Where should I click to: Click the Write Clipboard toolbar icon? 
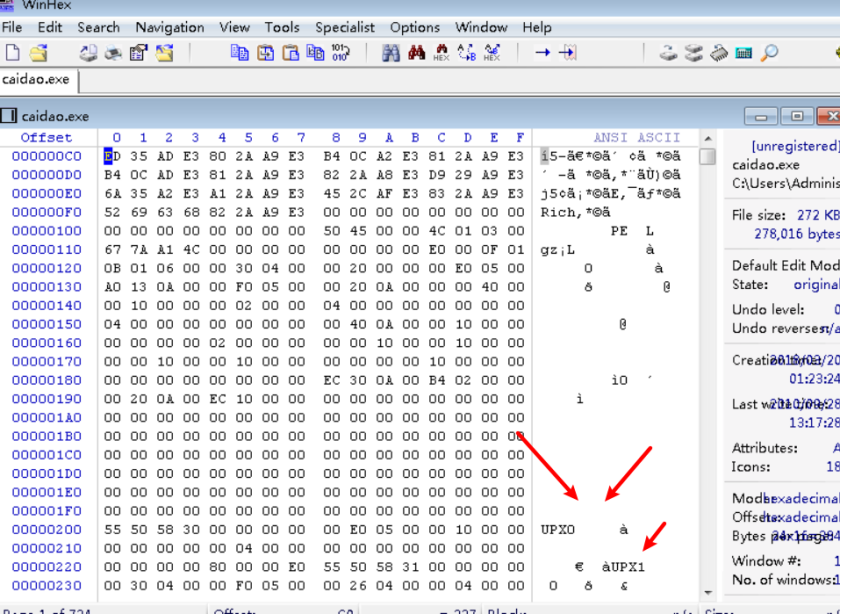265,53
